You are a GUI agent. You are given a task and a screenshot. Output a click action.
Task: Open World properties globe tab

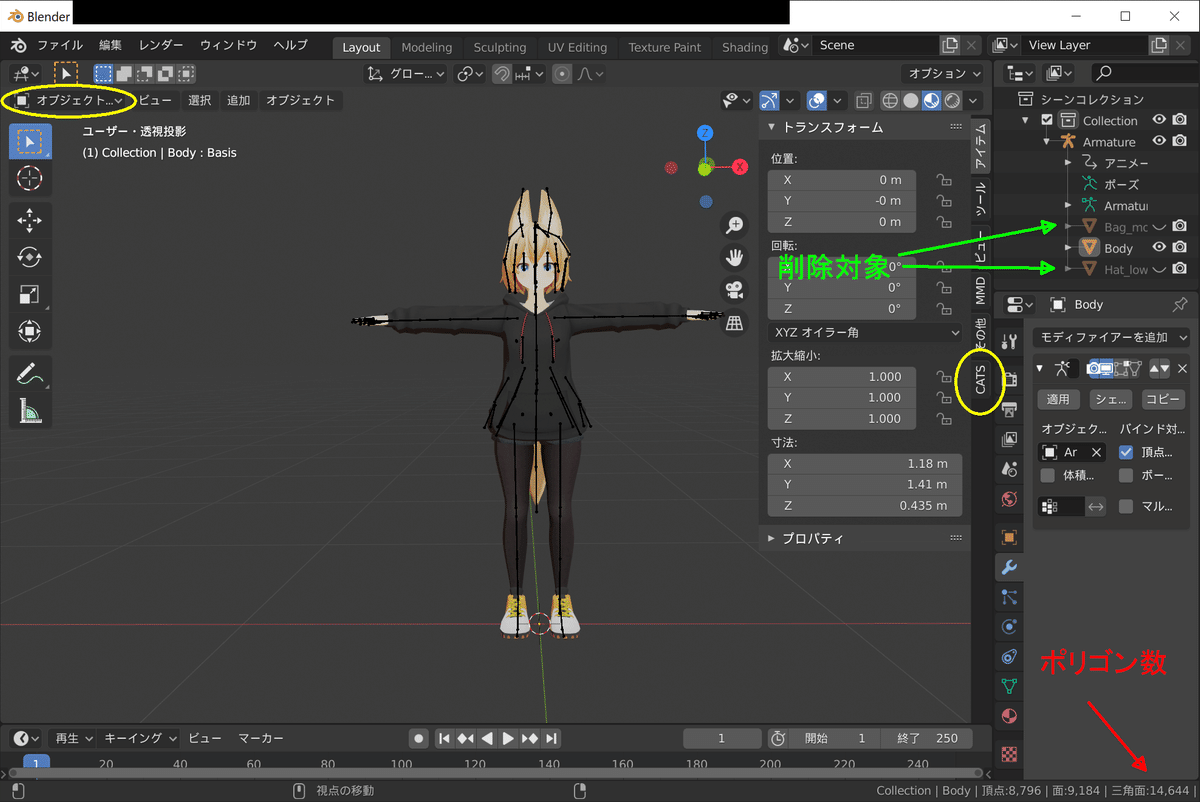(x=1010, y=499)
